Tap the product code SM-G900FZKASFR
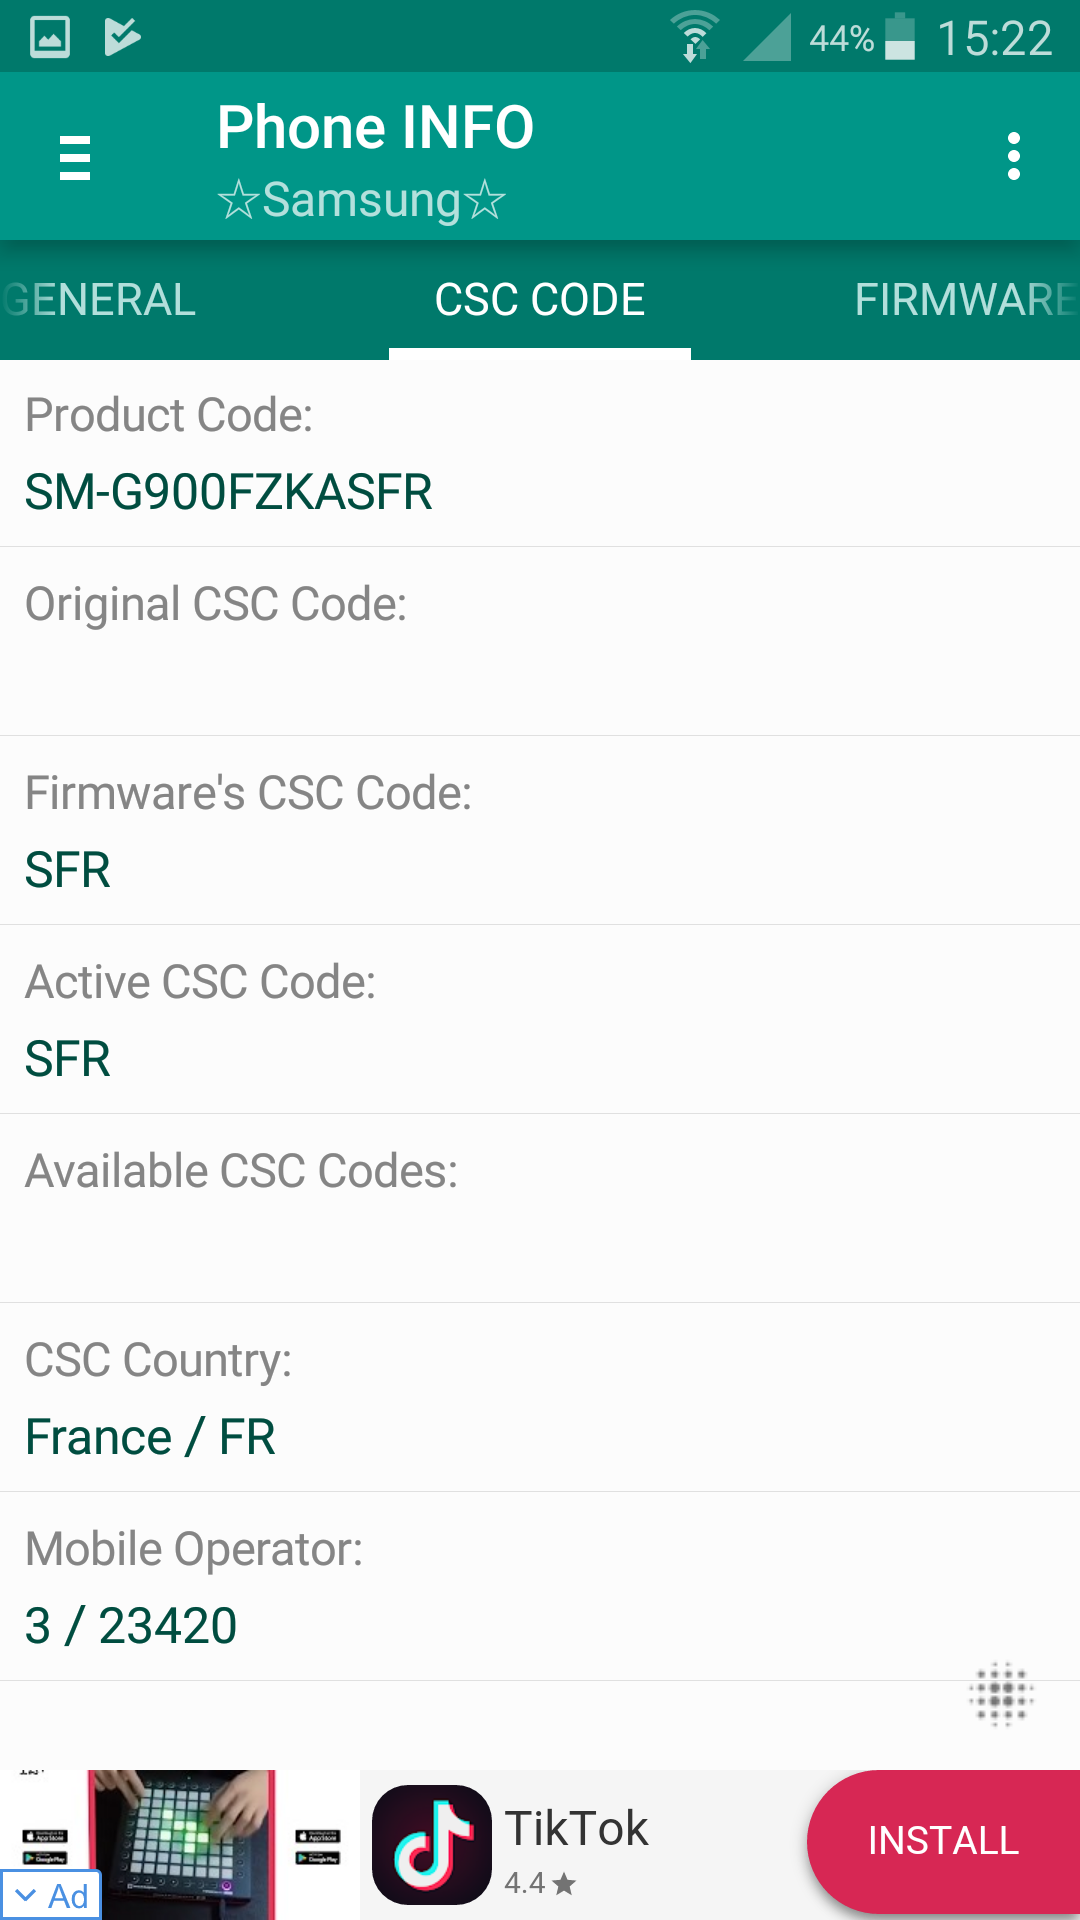Image resolution: width=1080 pixels, height=1920 pixels. pyautogui.click(x=229, y=492)
